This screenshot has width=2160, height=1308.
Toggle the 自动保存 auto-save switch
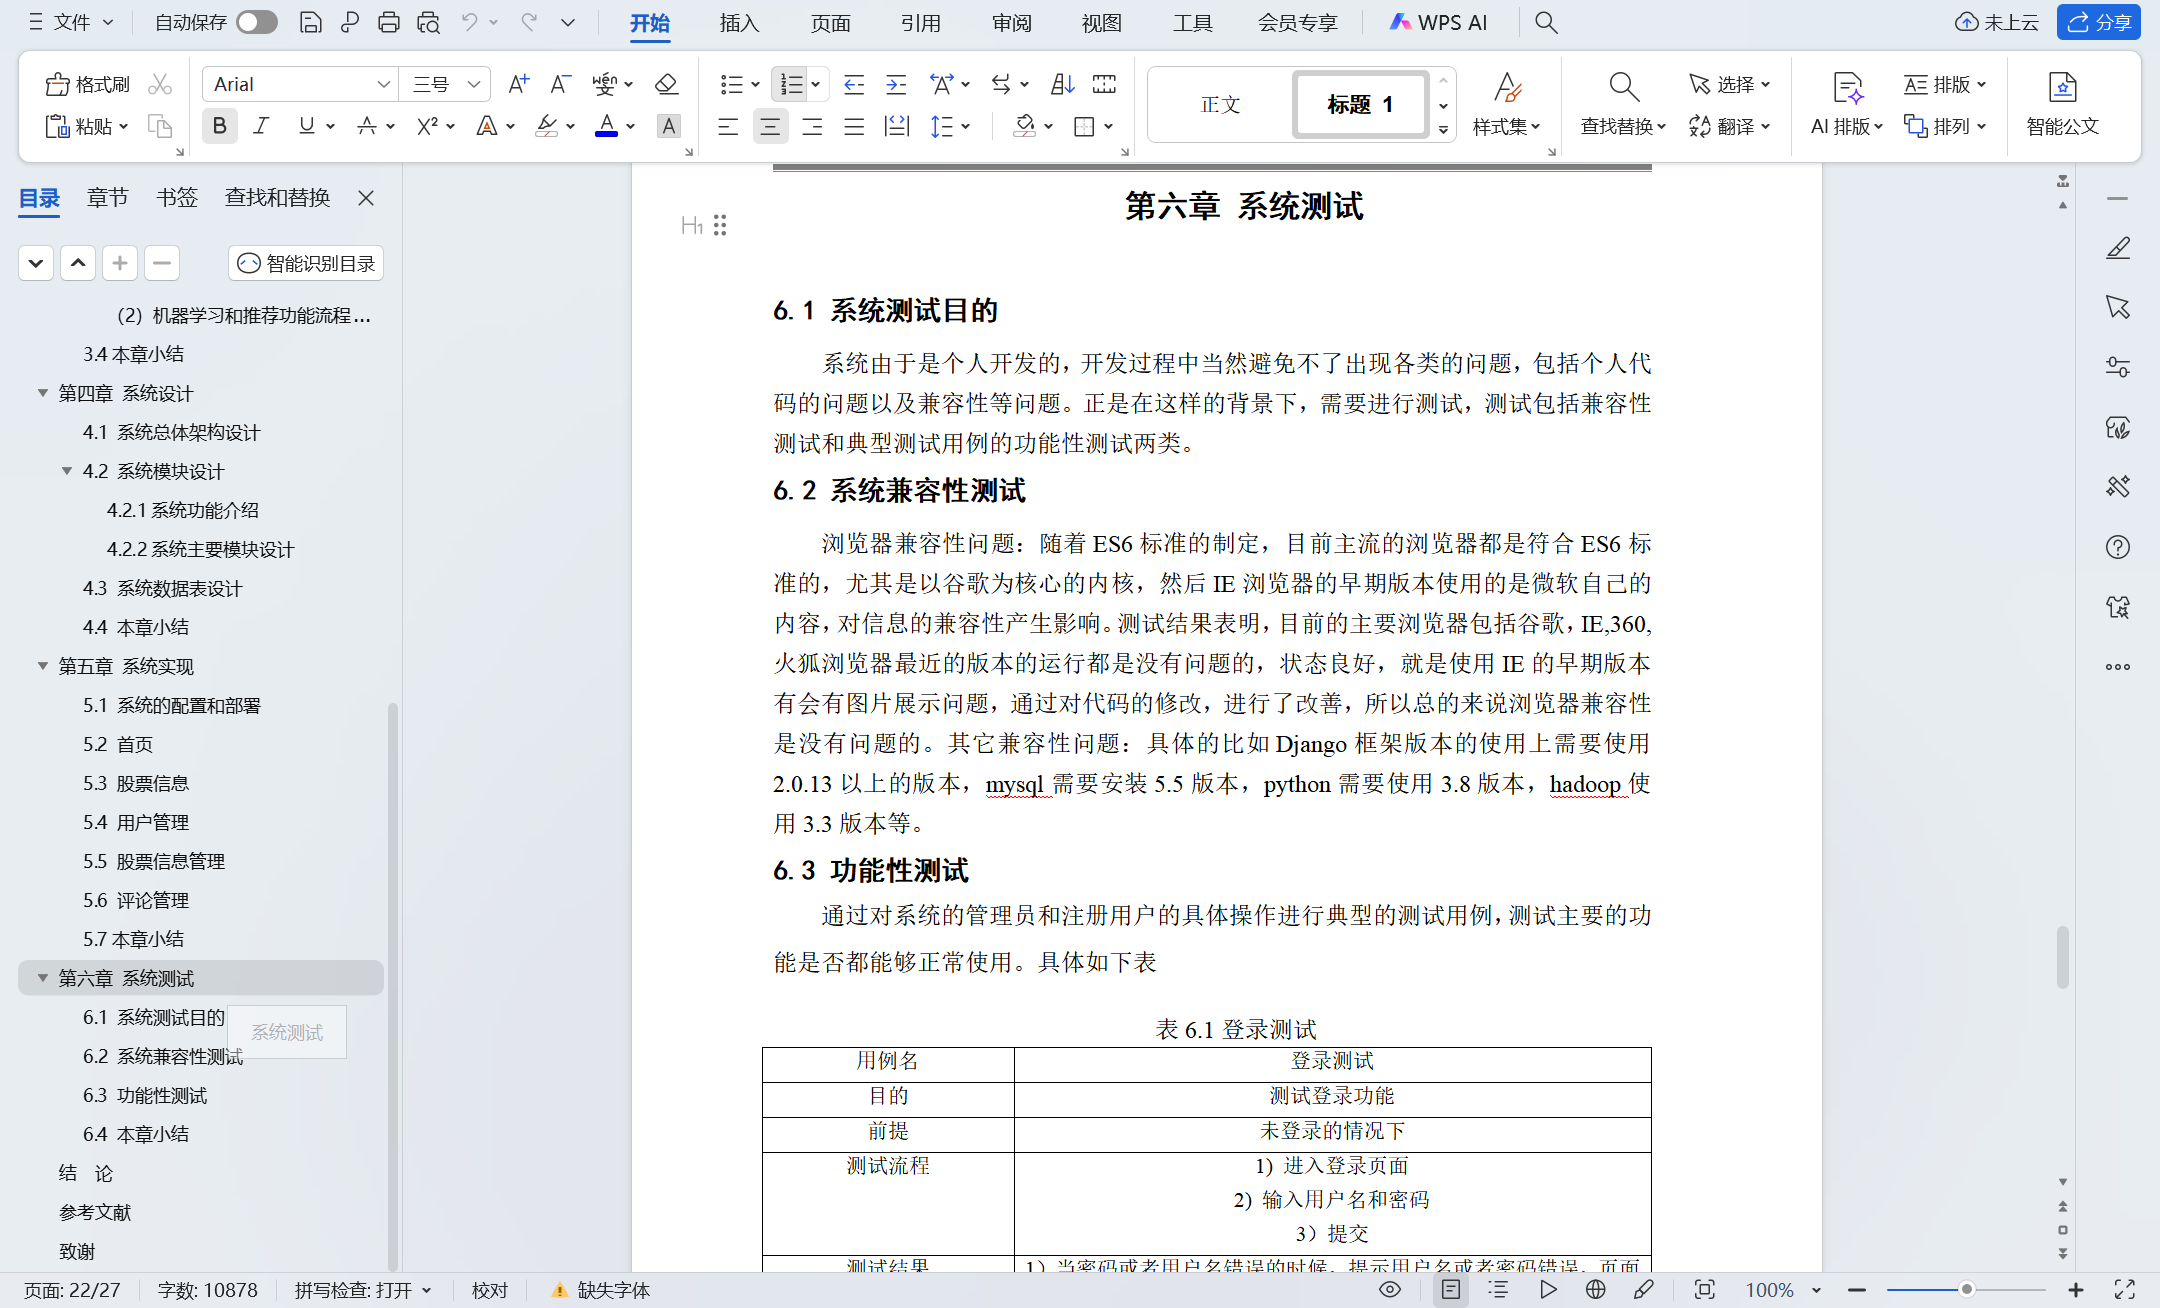257,22
